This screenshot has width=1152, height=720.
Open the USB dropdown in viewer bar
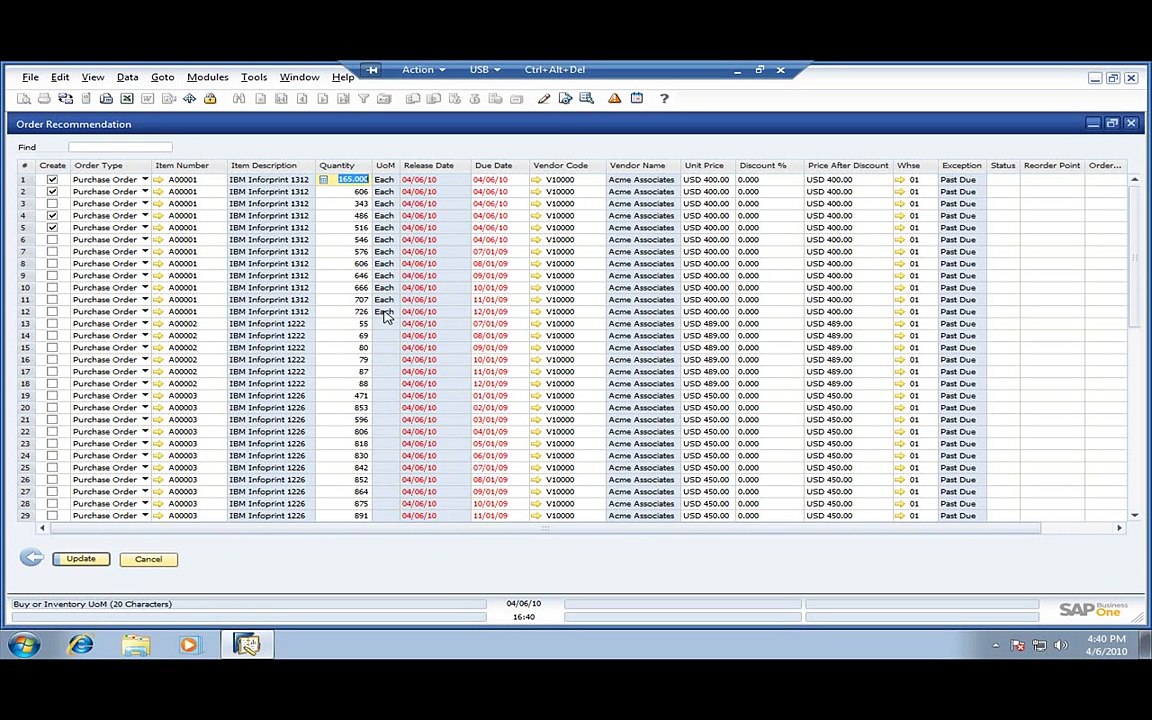click(485, 70)
